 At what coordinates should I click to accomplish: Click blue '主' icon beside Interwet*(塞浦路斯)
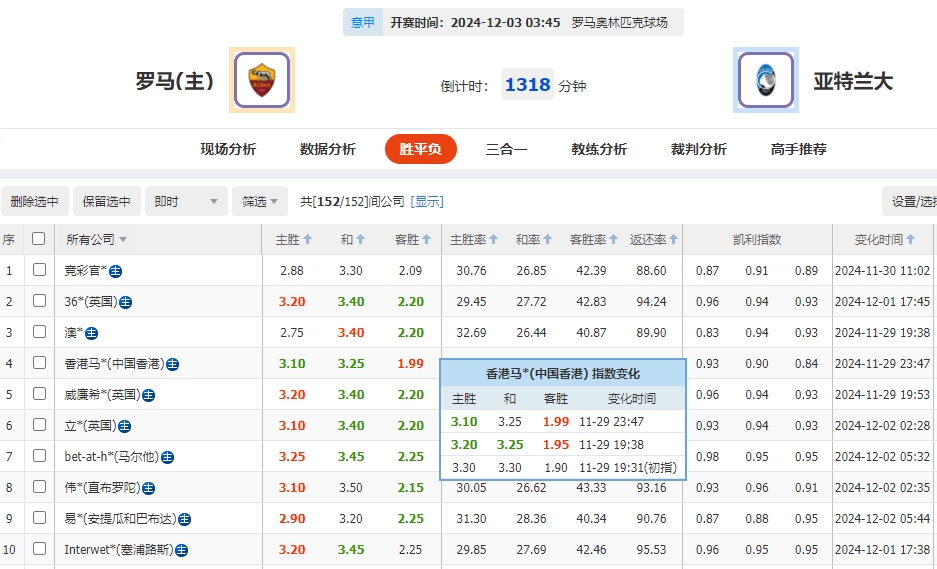(x=182, y=550)
